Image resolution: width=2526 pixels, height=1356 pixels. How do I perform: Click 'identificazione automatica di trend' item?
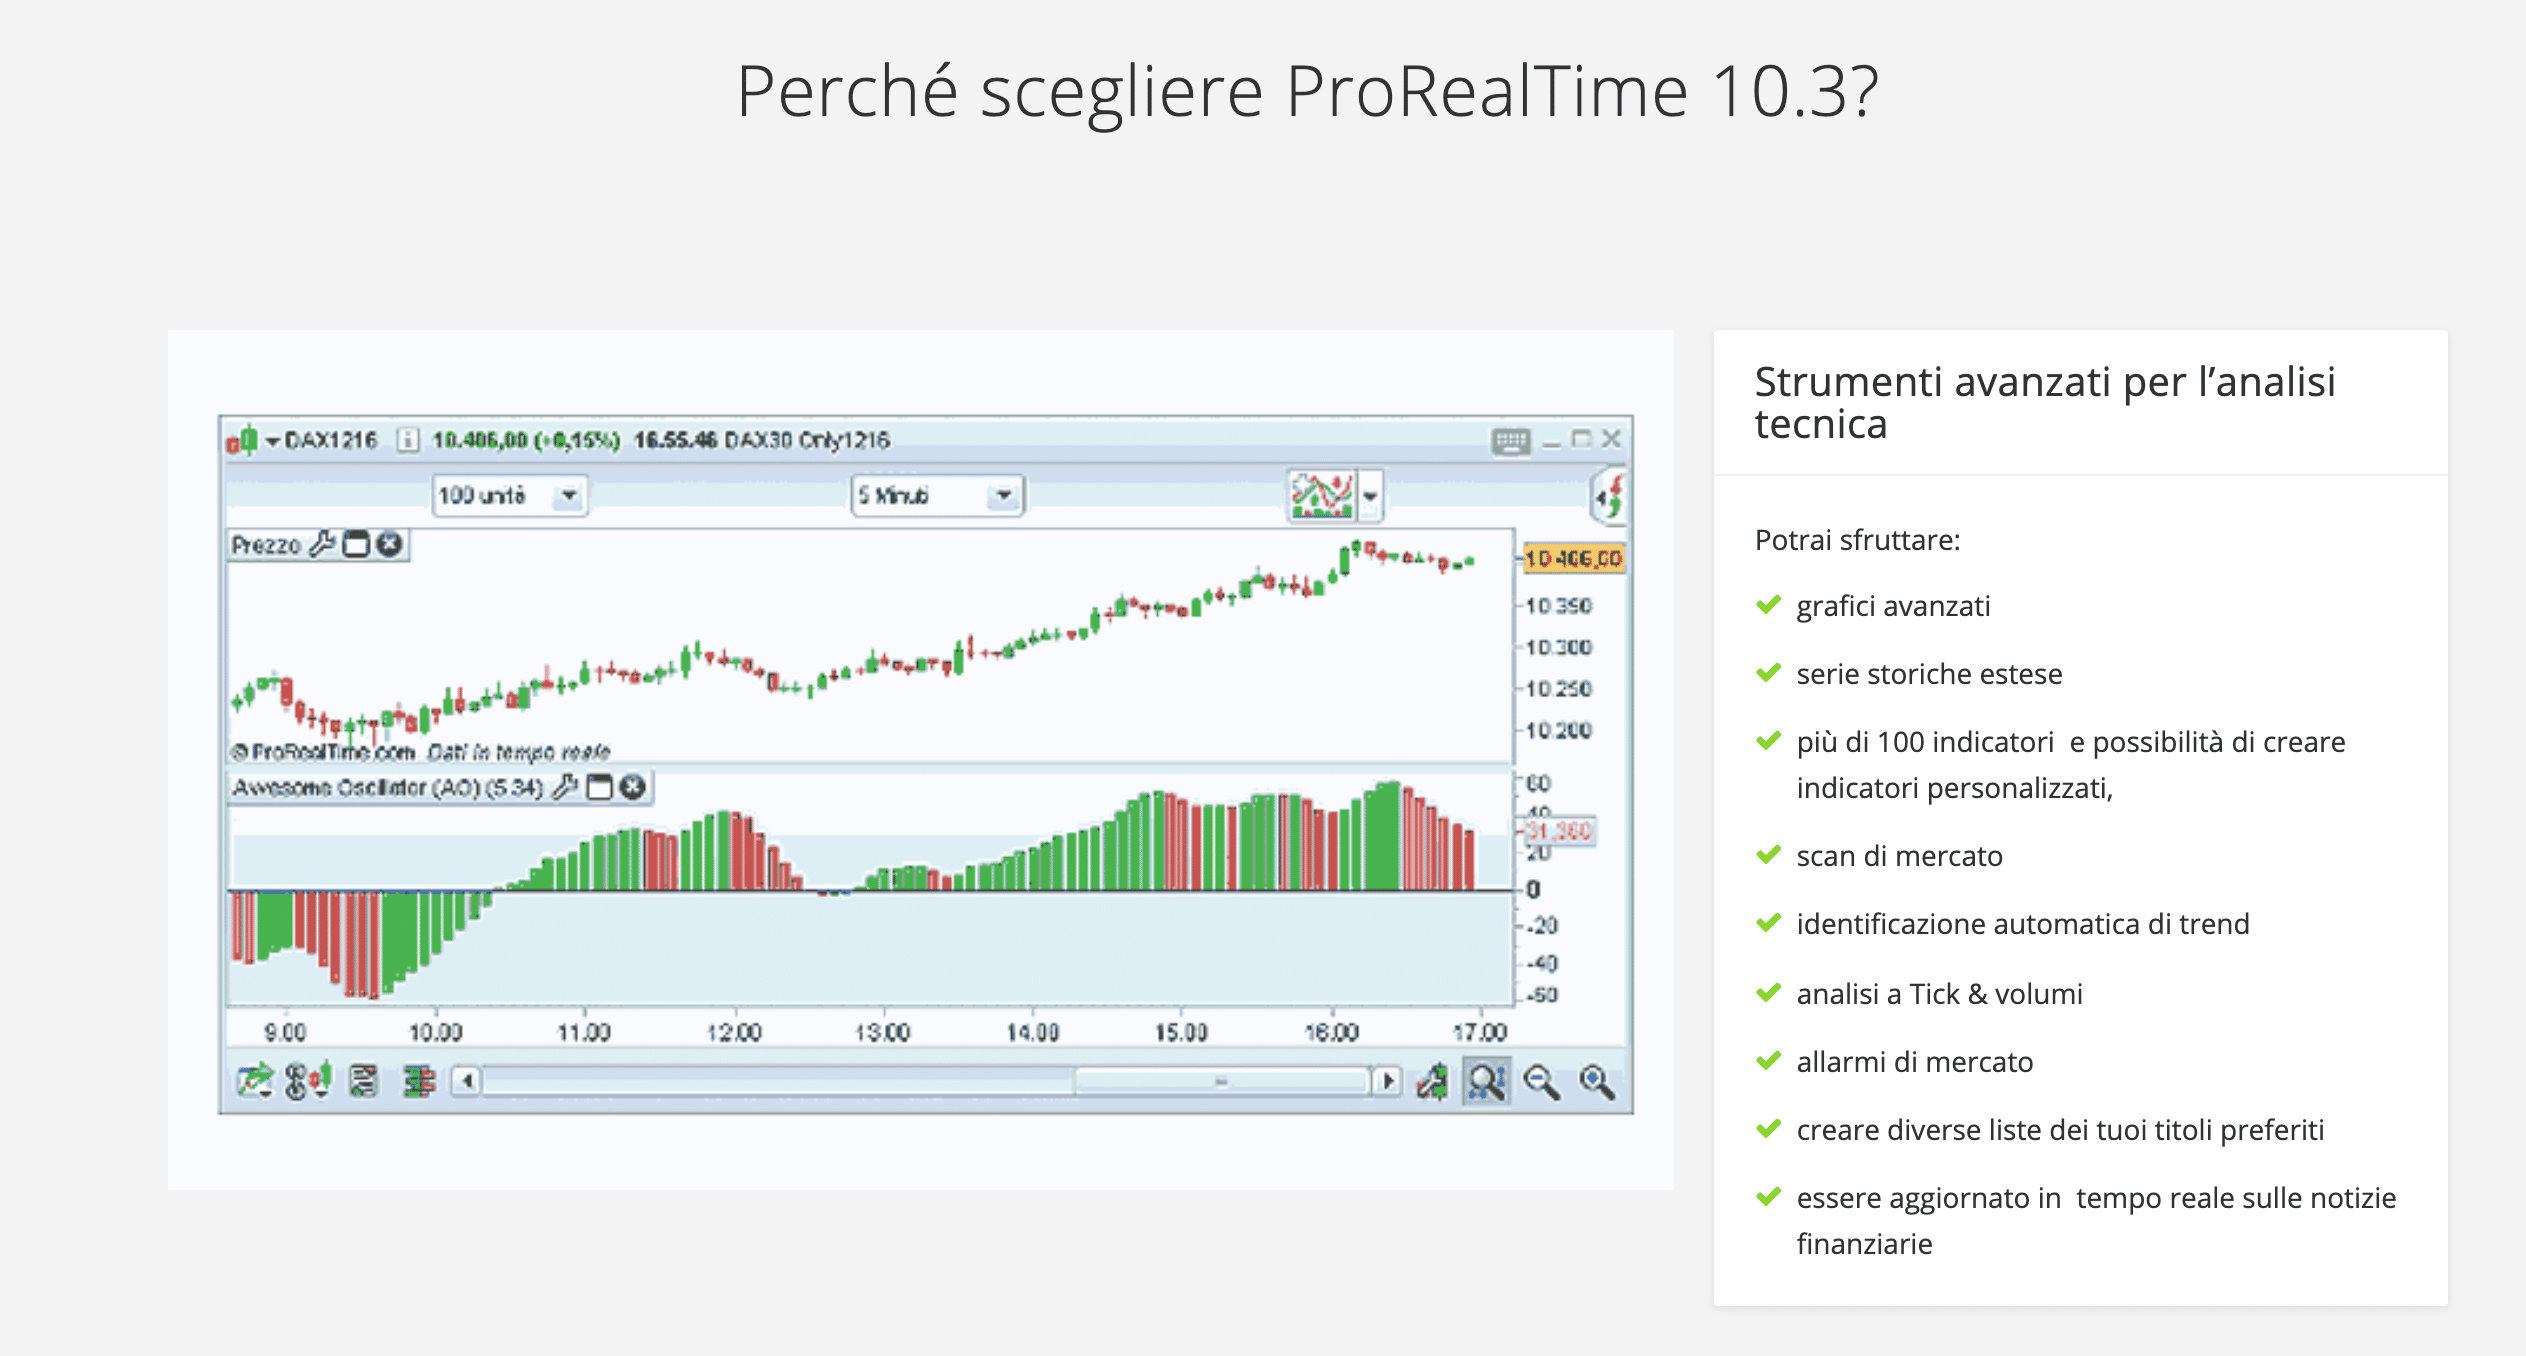pos(2022,924)
